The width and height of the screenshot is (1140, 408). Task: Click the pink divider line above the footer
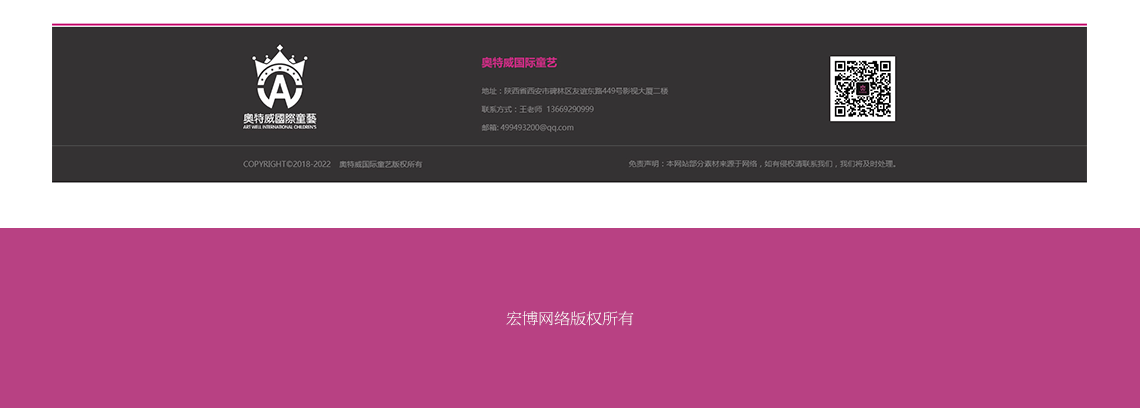pyautogui.click(x=569, y=24)
